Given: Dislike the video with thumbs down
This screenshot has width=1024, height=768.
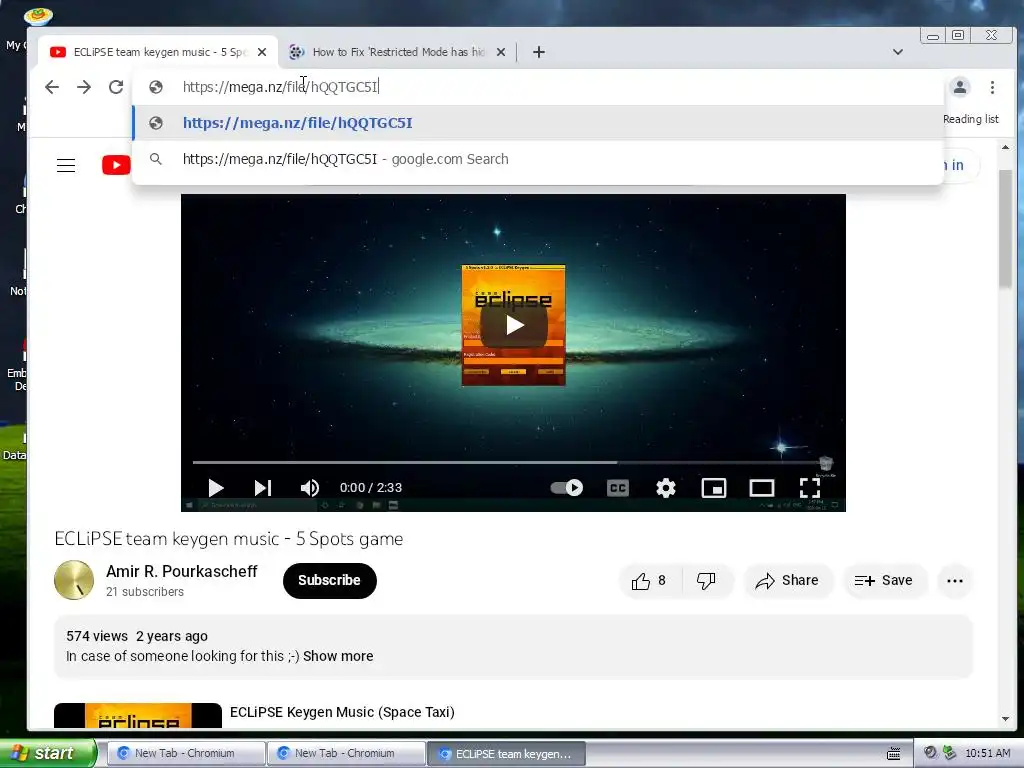Looking at the screenshot, I should click(707, 581).
